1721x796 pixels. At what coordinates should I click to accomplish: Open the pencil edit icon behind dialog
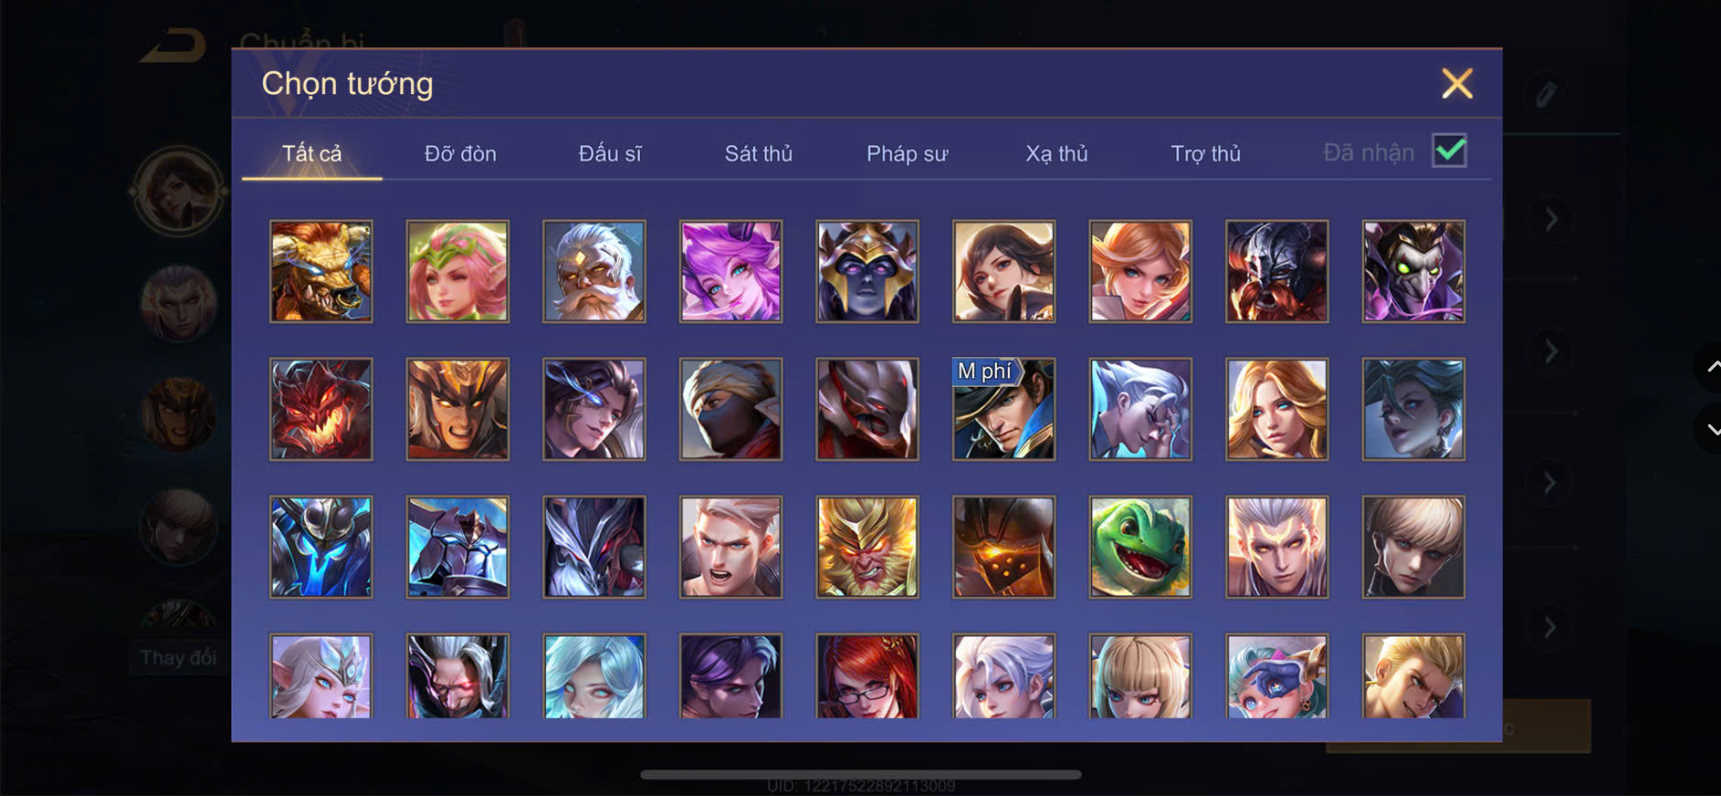tap(1546, 94)
